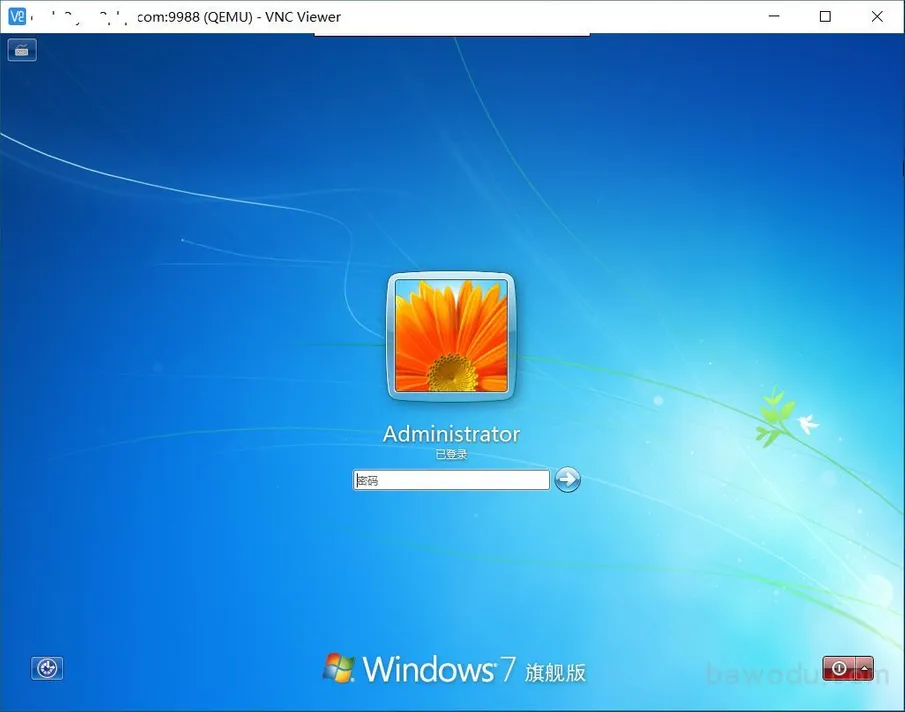The width and height of the screenshot is (905, 712).
Task: Maximize the VNC Viewer window
Action: tap(825, 16)
